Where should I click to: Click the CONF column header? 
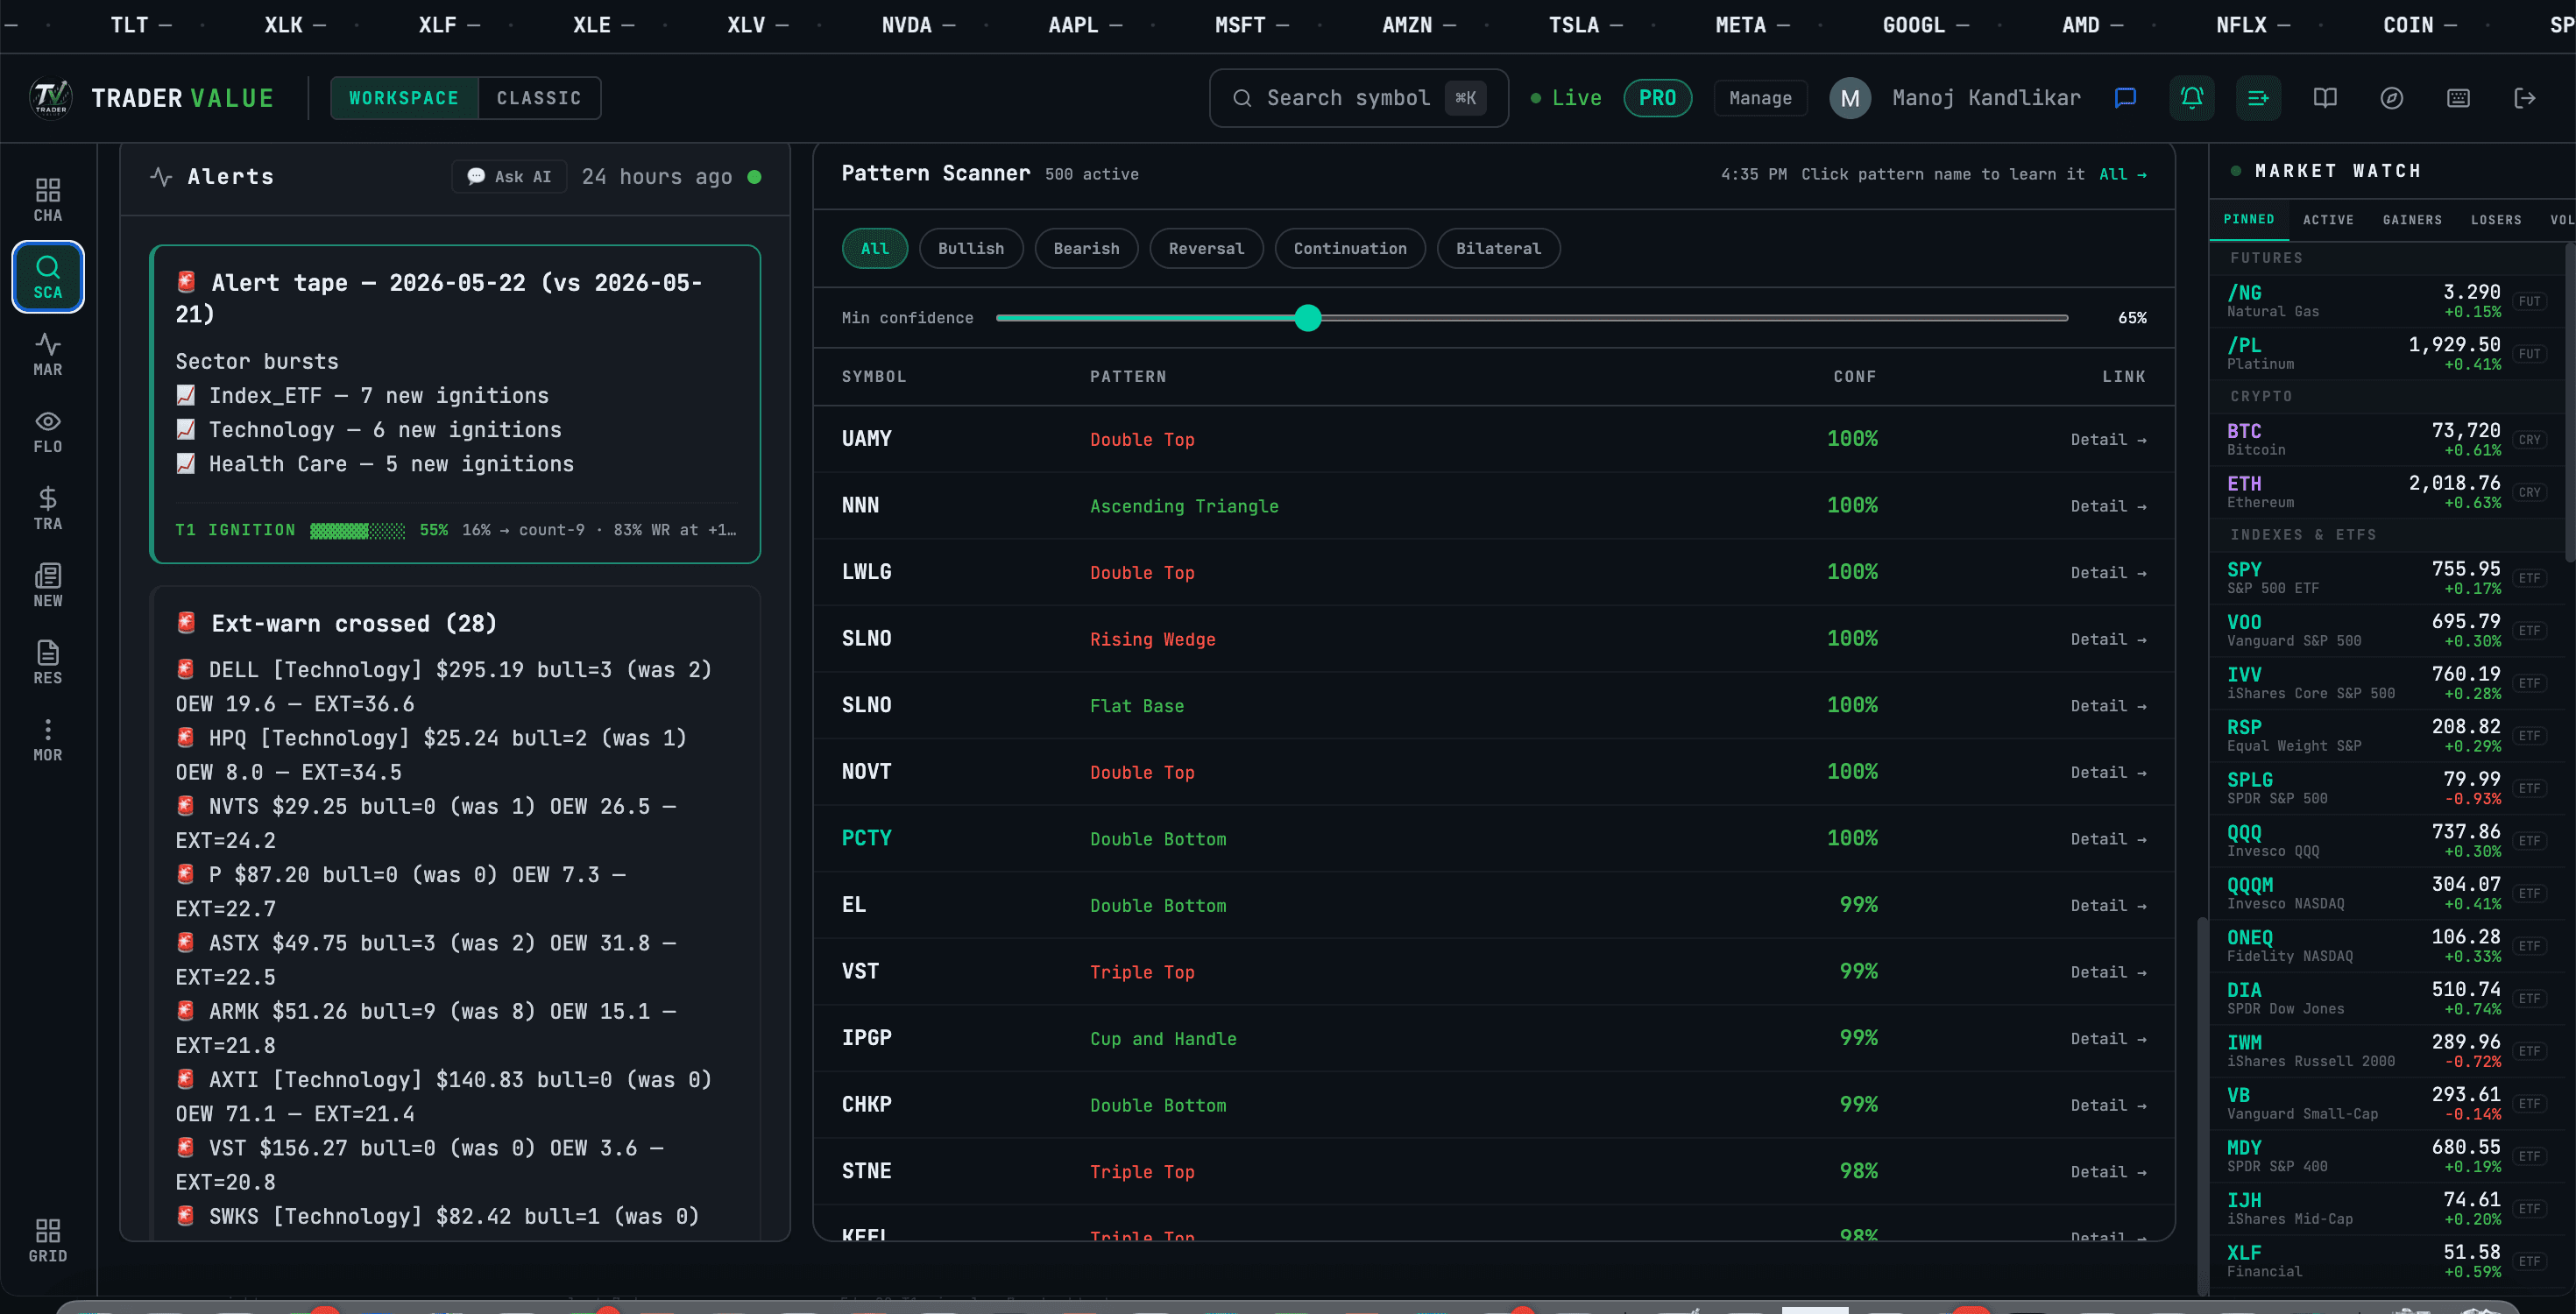1854,377
